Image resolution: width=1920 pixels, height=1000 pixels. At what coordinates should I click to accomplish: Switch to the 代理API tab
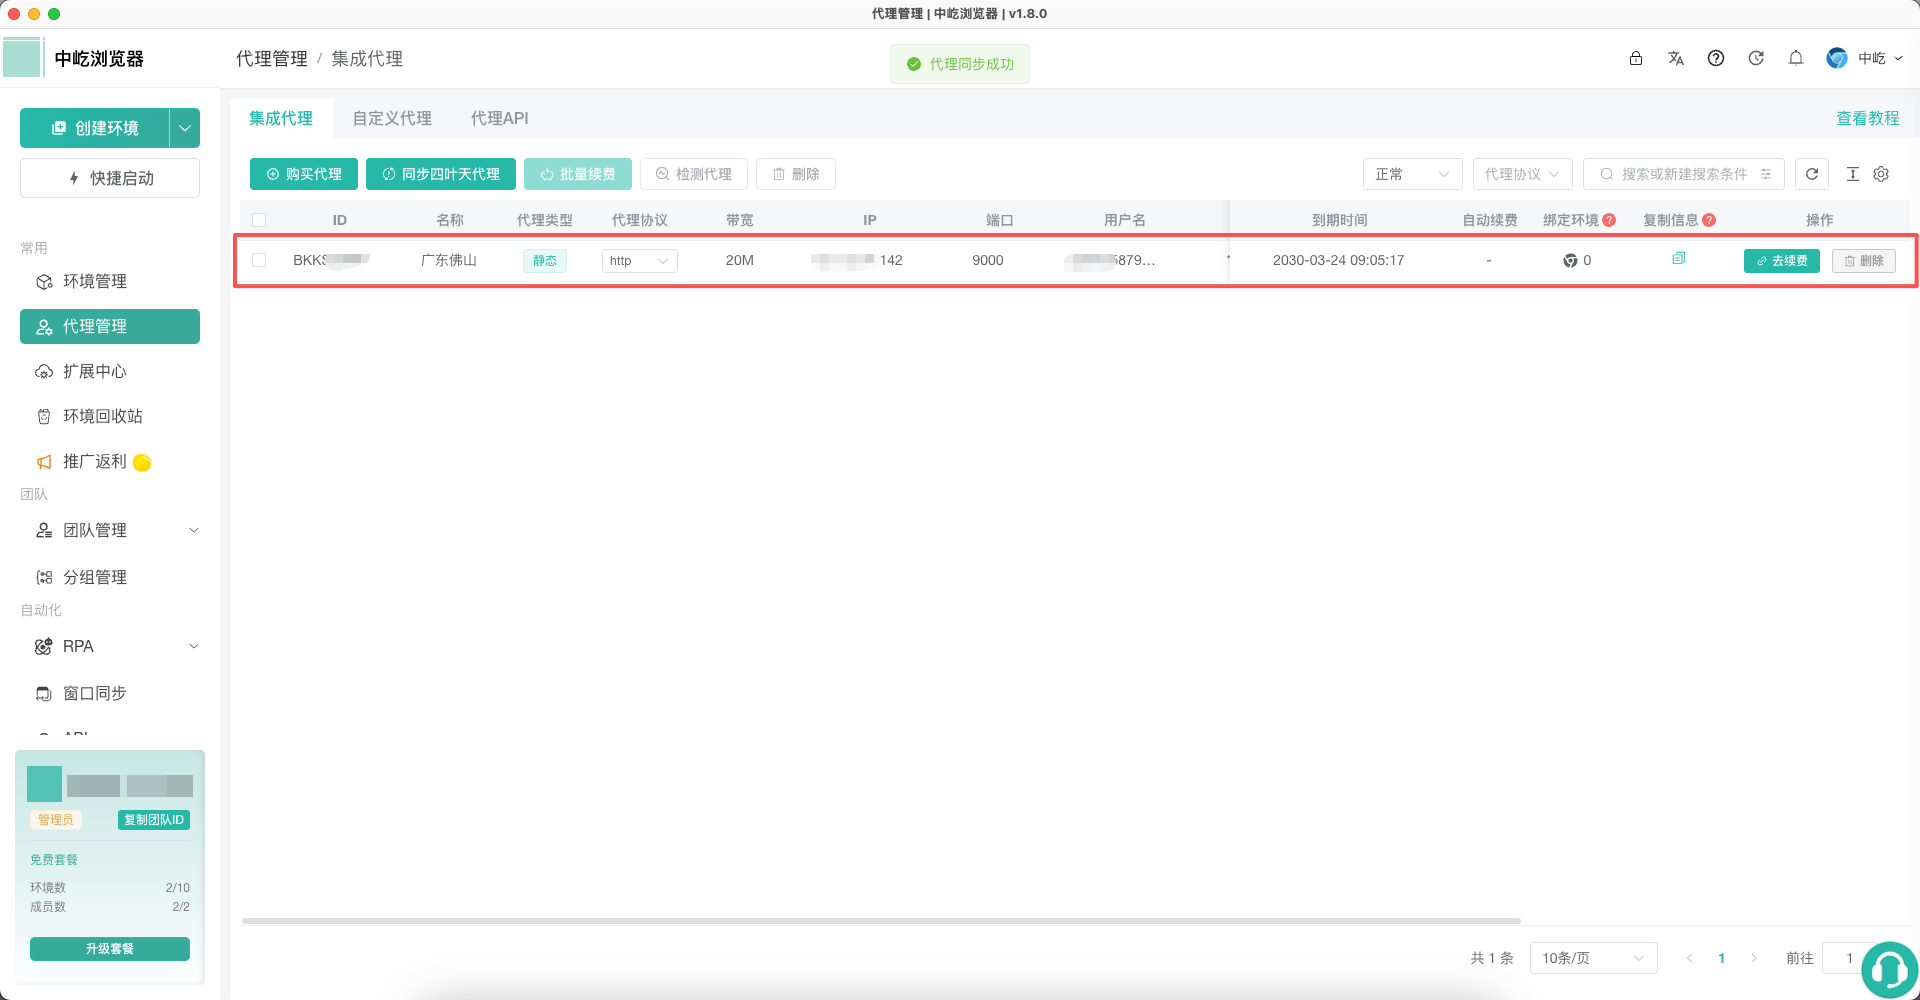pos(500,118)
